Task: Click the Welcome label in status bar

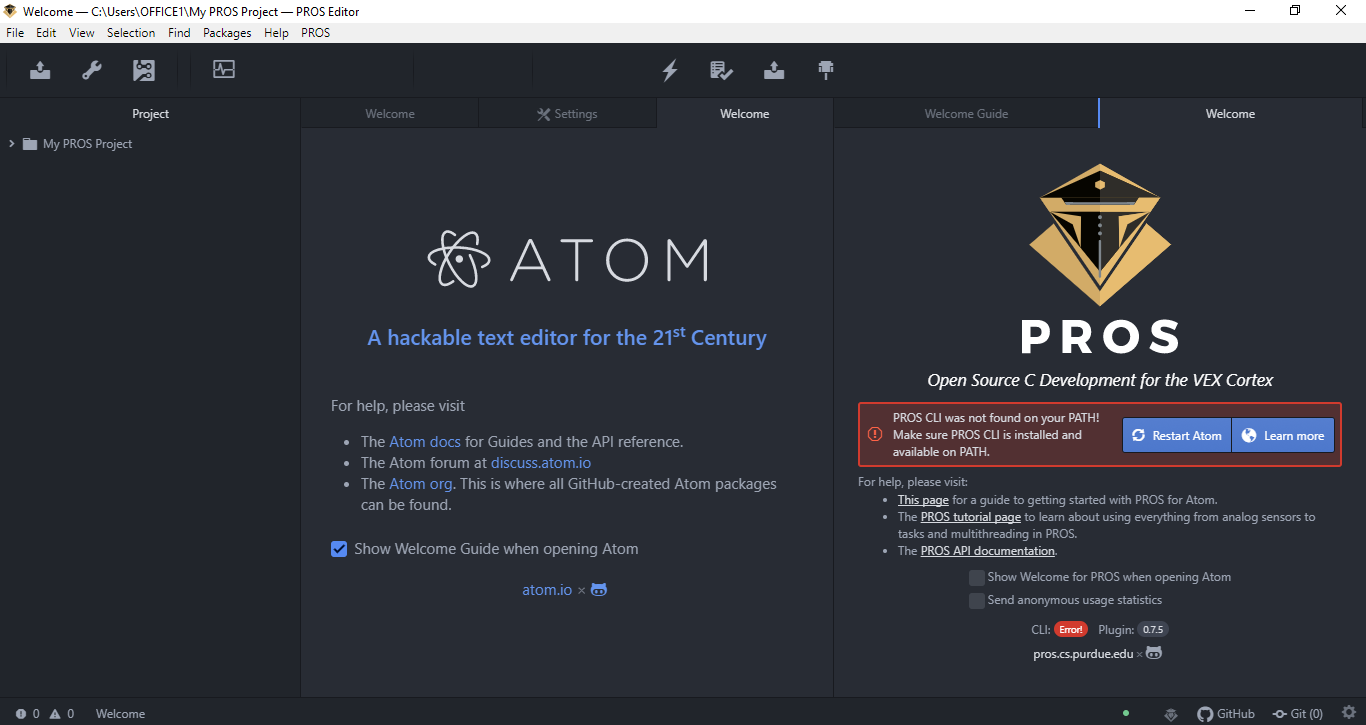Action: click(120, 714)
